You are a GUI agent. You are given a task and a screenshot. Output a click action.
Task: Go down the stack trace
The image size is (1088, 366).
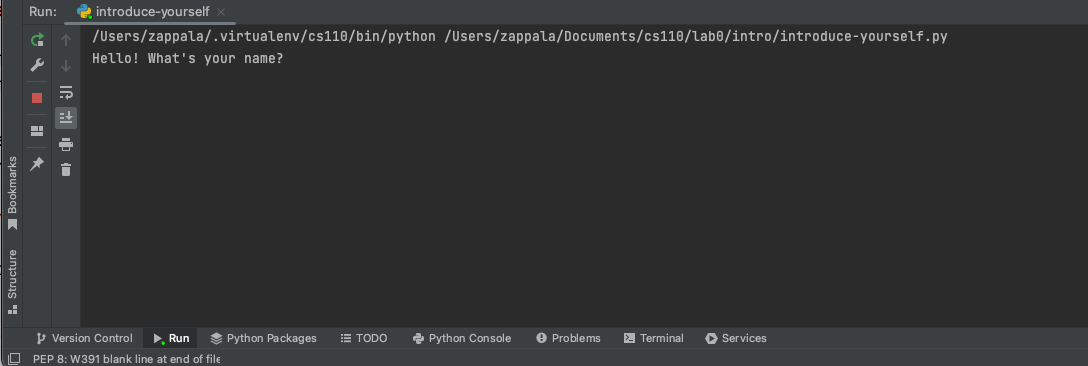tap(66, 66)
